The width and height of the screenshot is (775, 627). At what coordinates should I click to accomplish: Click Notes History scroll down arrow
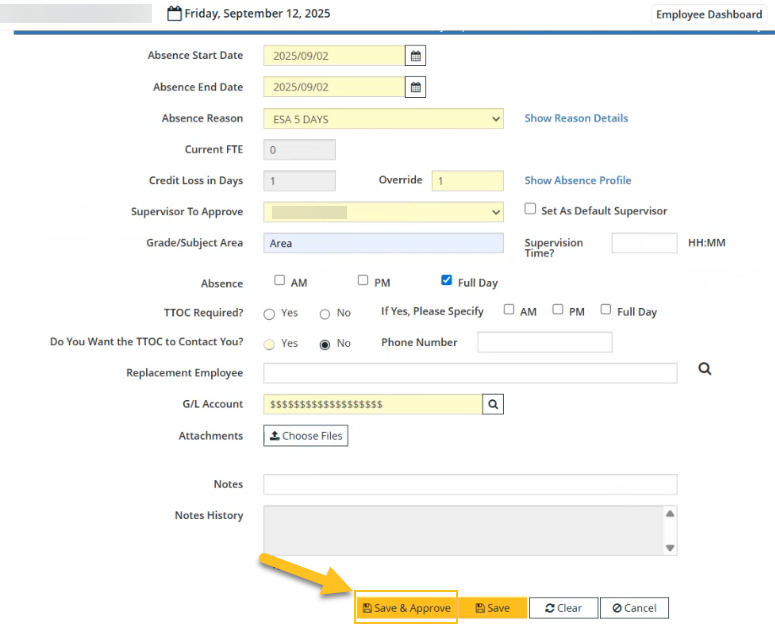click(x=670, y=547)
